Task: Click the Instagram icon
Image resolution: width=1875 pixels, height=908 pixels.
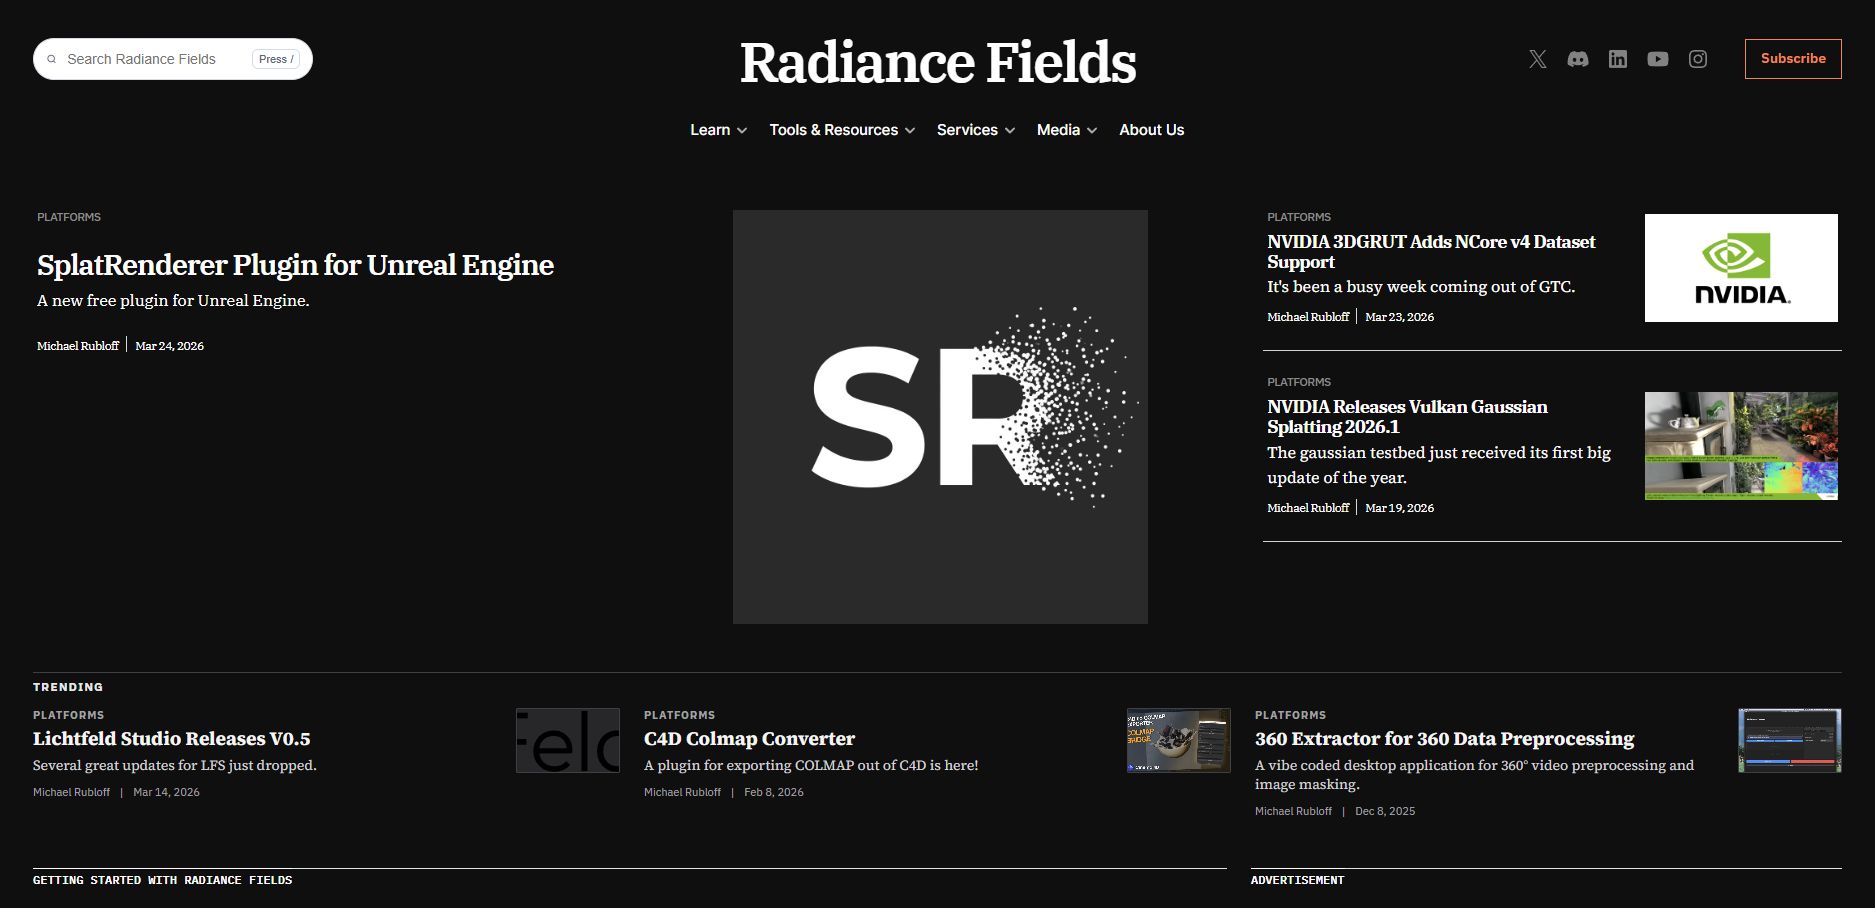Action: 1697,59
